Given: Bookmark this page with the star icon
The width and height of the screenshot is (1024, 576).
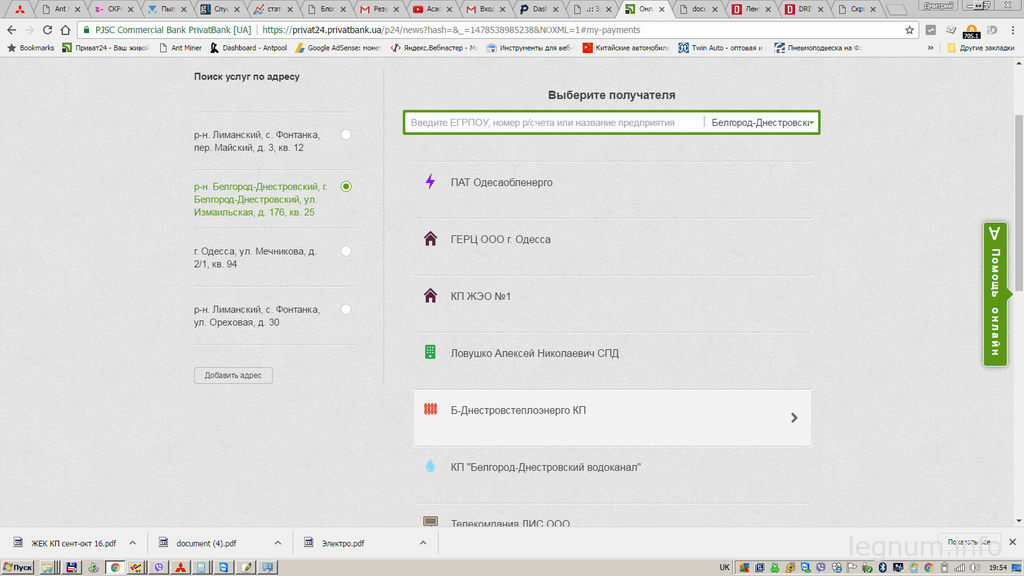Looking at the screenshot, I should click(x=909, y=30).
